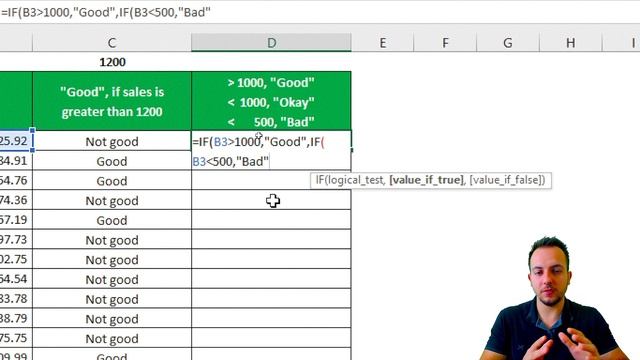Click the sales value cell ending 75.75

click(16, 338)
